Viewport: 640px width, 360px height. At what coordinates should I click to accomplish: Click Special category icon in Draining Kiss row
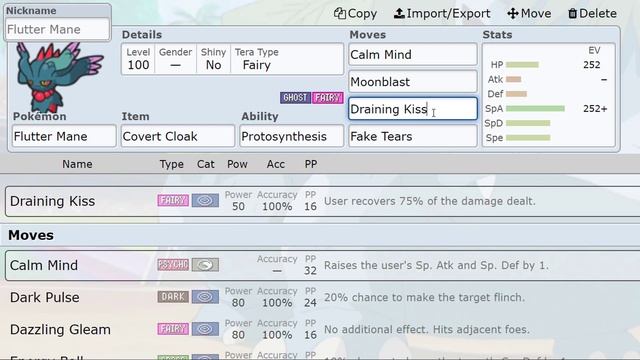point(205,200)
